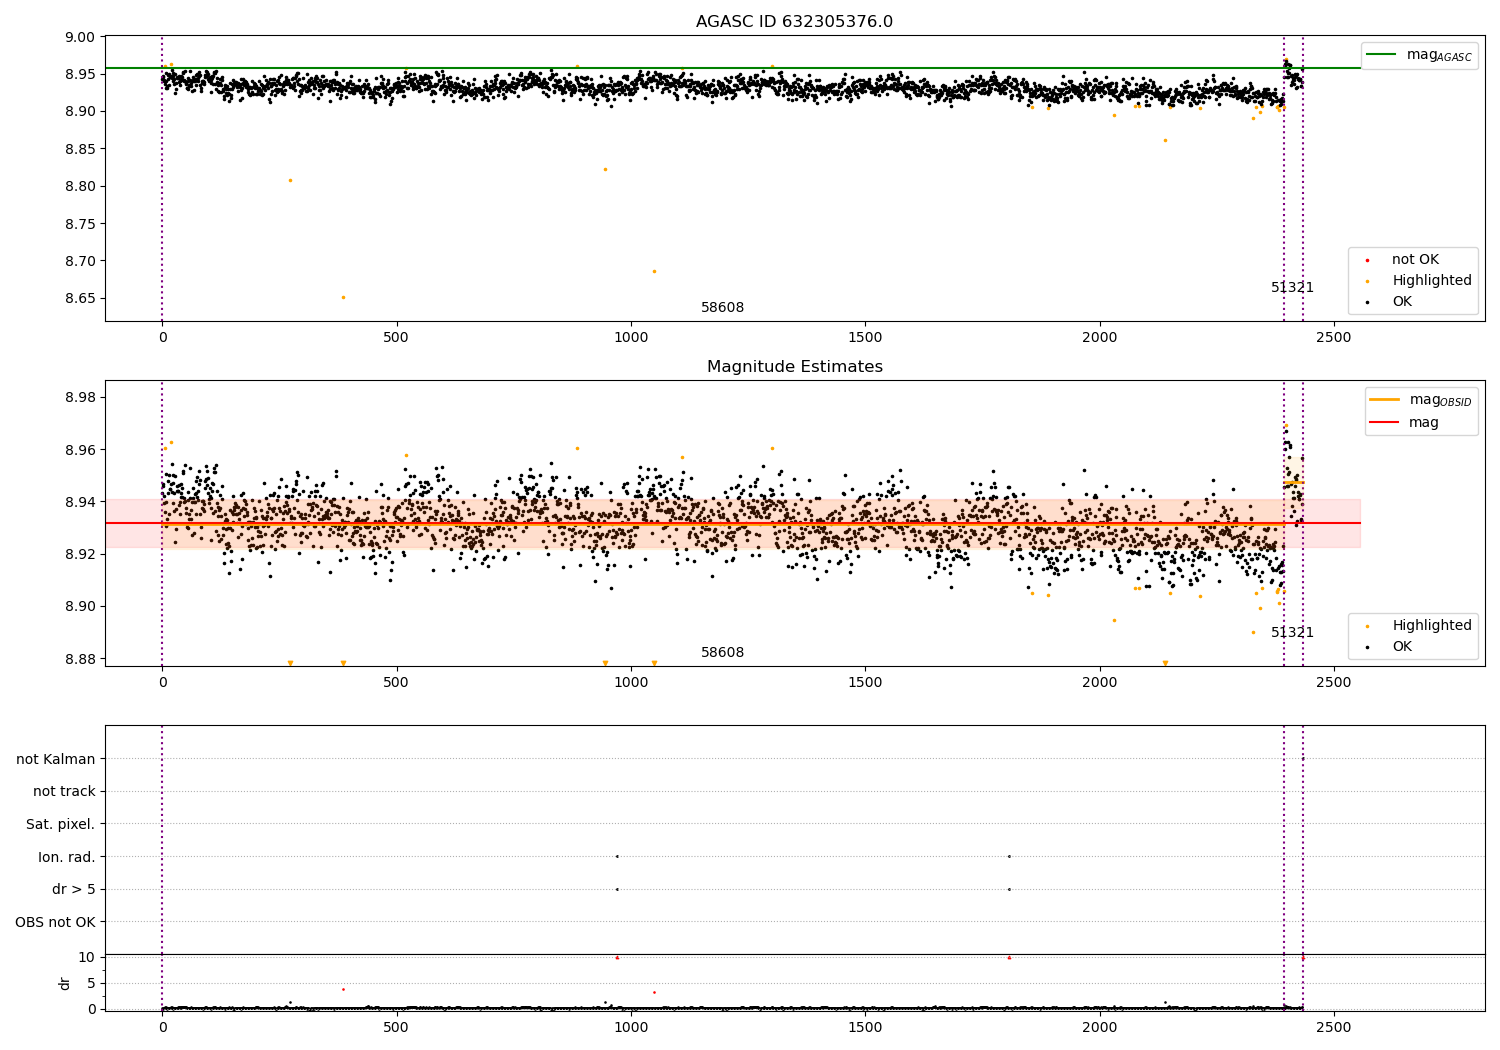The height and width of the screenshot is (1050, 1500).
Task: Click the "8.94" y-axis tick label
Action: 79,502
